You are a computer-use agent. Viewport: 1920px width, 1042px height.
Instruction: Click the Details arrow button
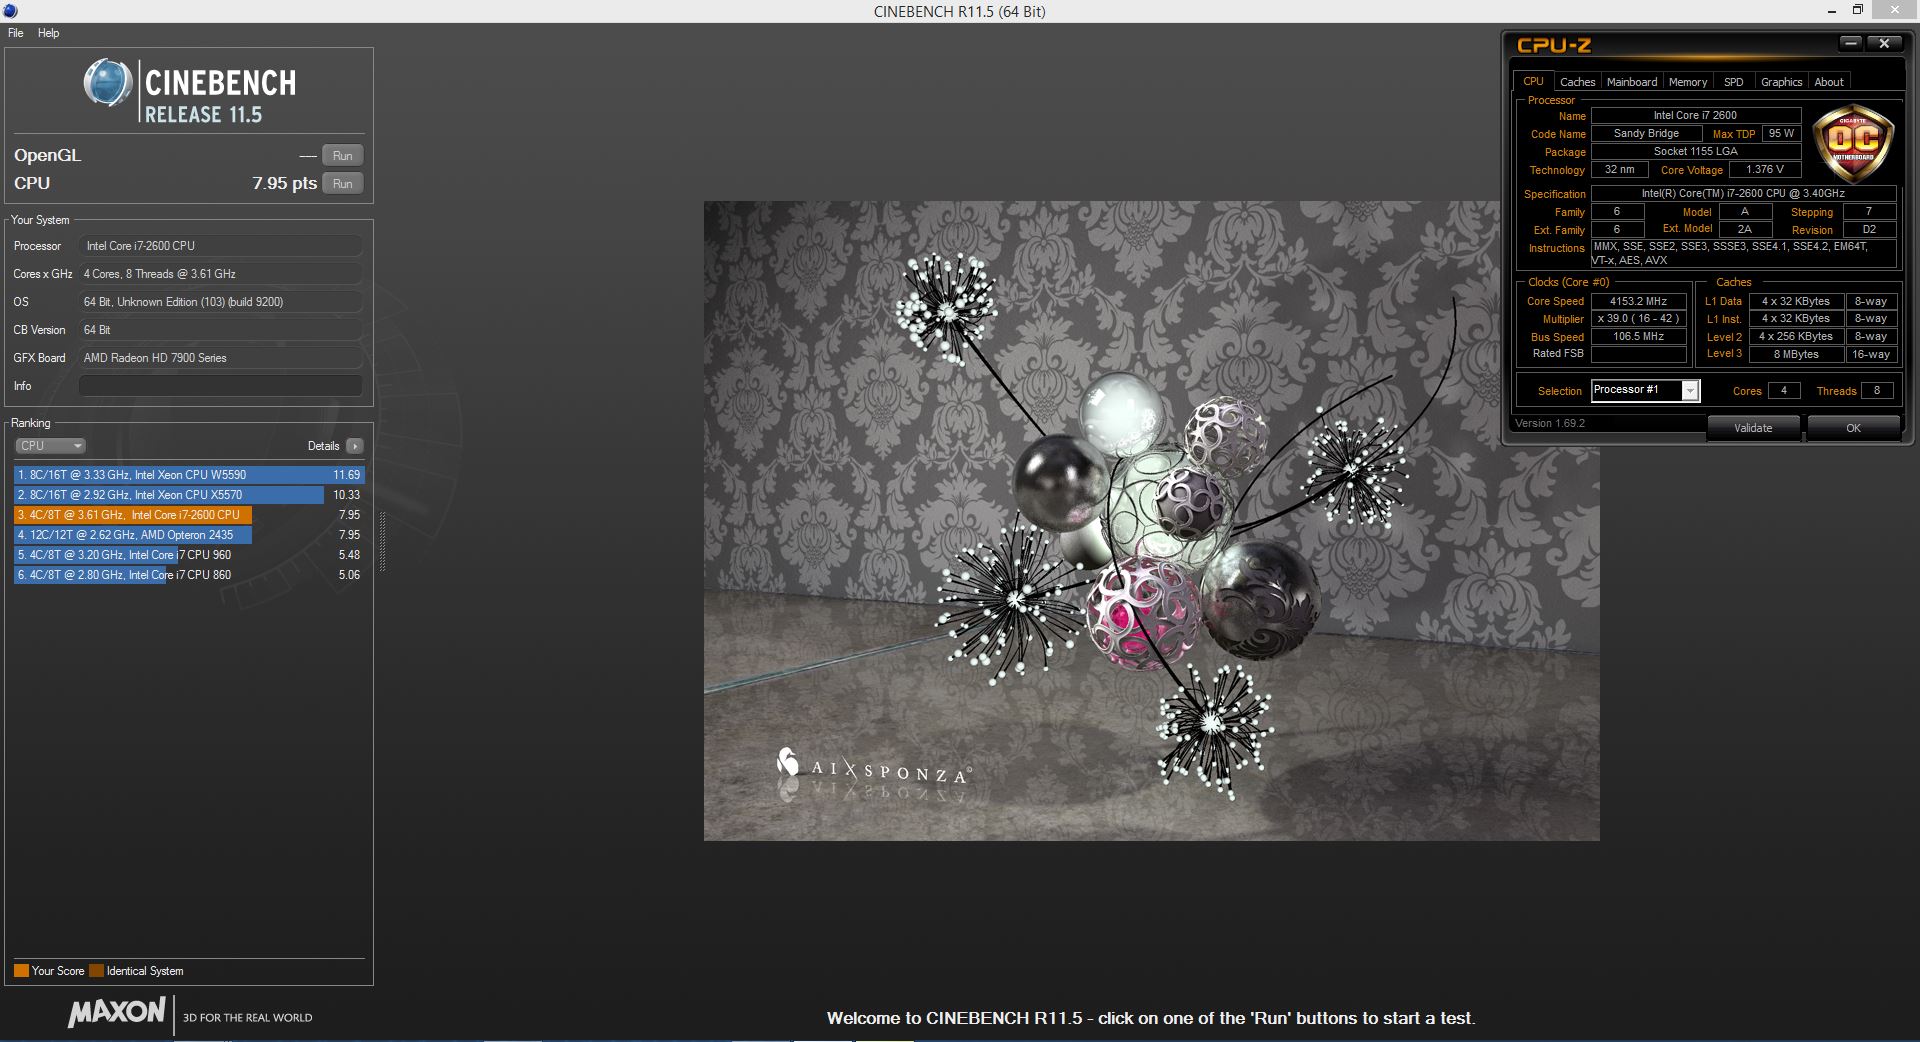[x=355, y=446]
